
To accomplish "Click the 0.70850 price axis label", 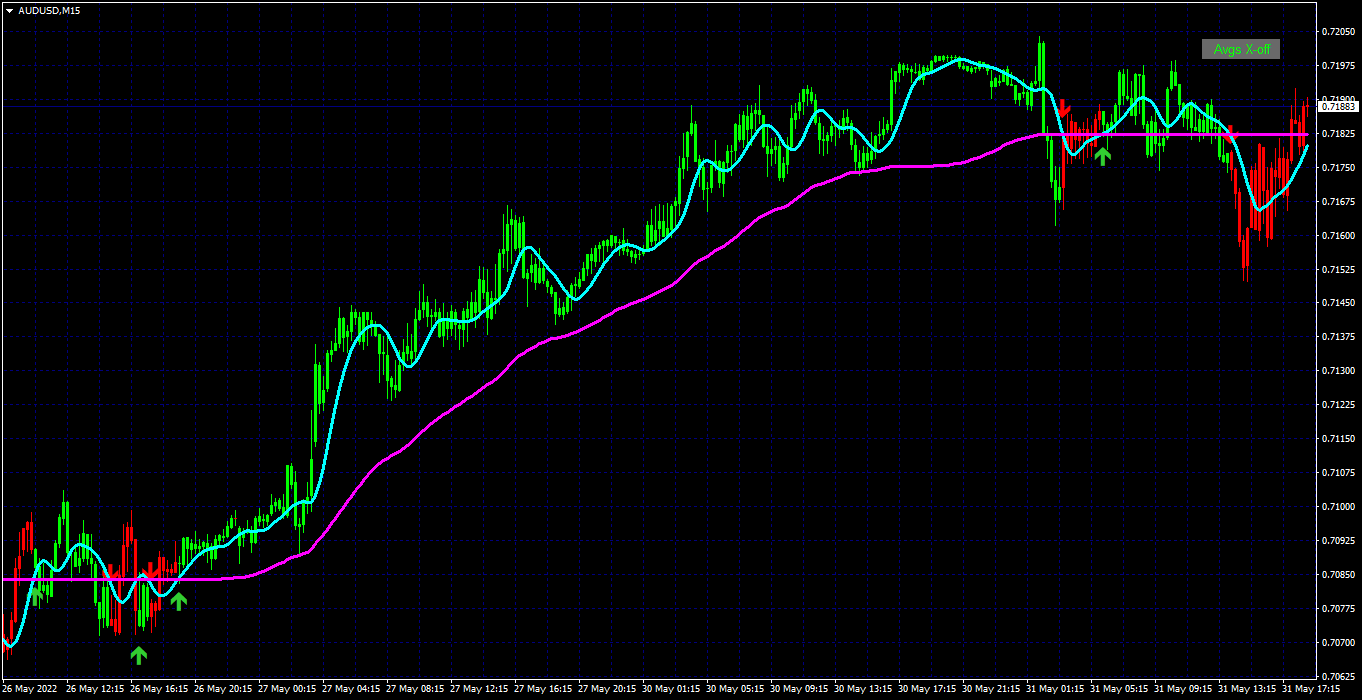I will tap(1338, 575).
